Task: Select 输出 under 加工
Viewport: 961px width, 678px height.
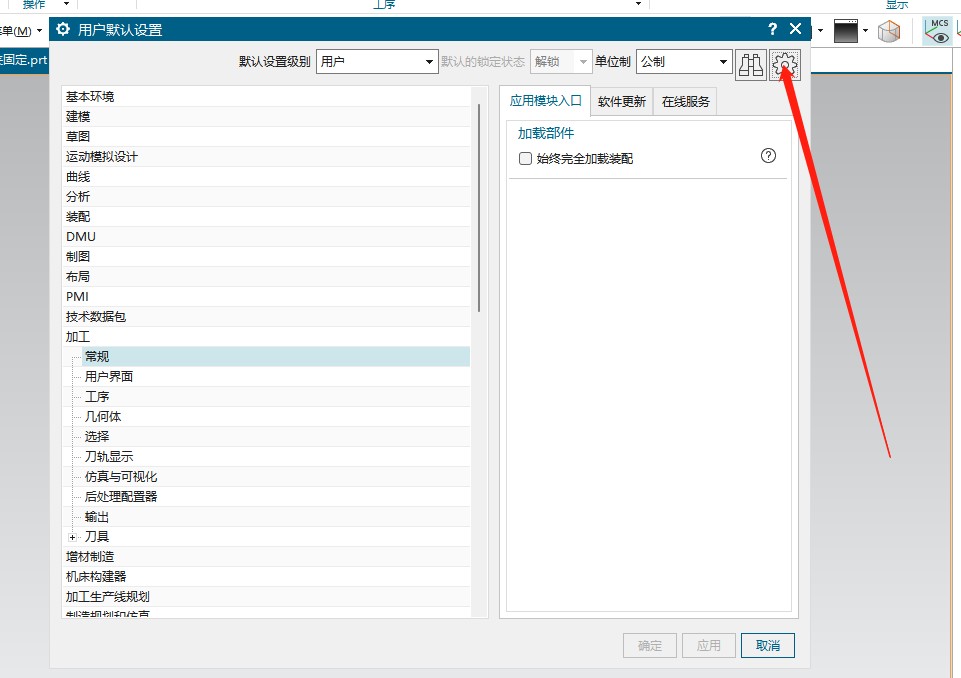Action: pyautogui.click(x=276, y=517)
